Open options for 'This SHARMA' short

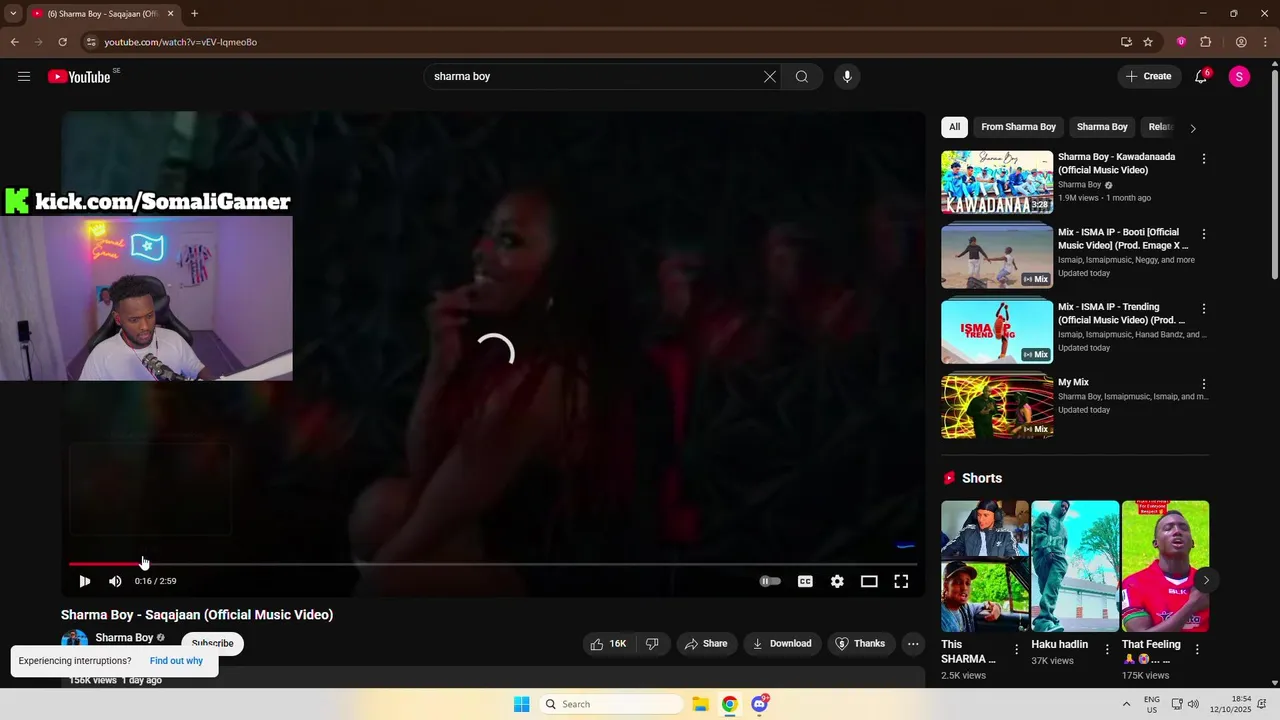coord(1017,649)
